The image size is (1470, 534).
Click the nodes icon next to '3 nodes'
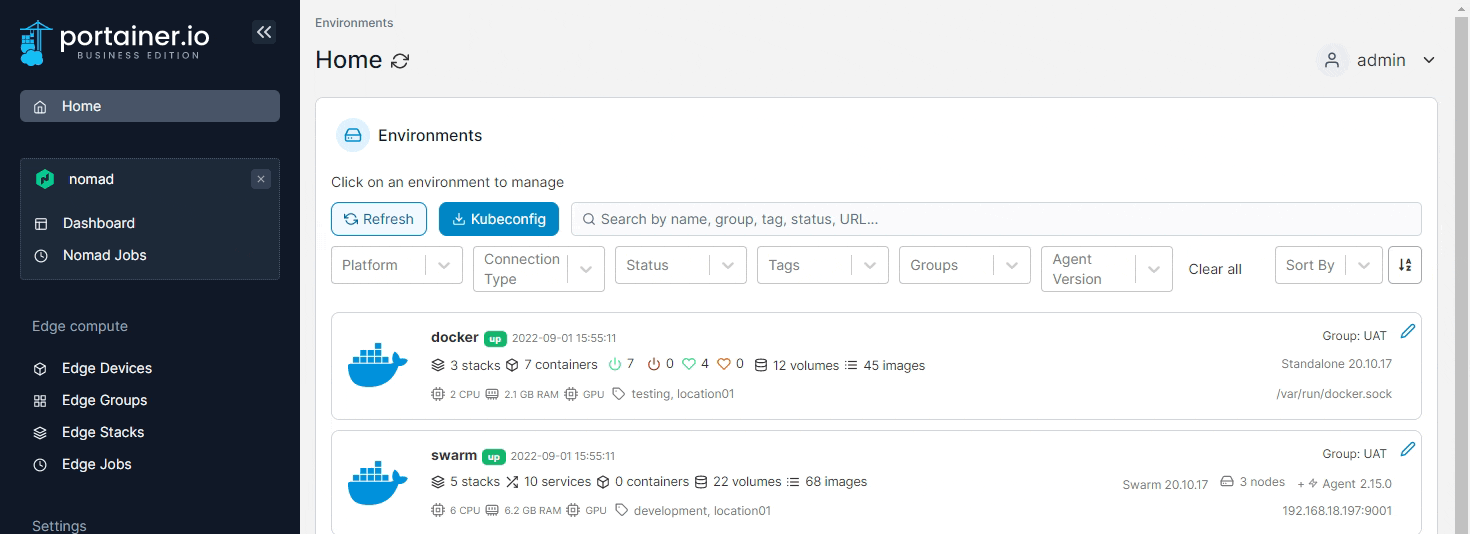click(1227, 482)
